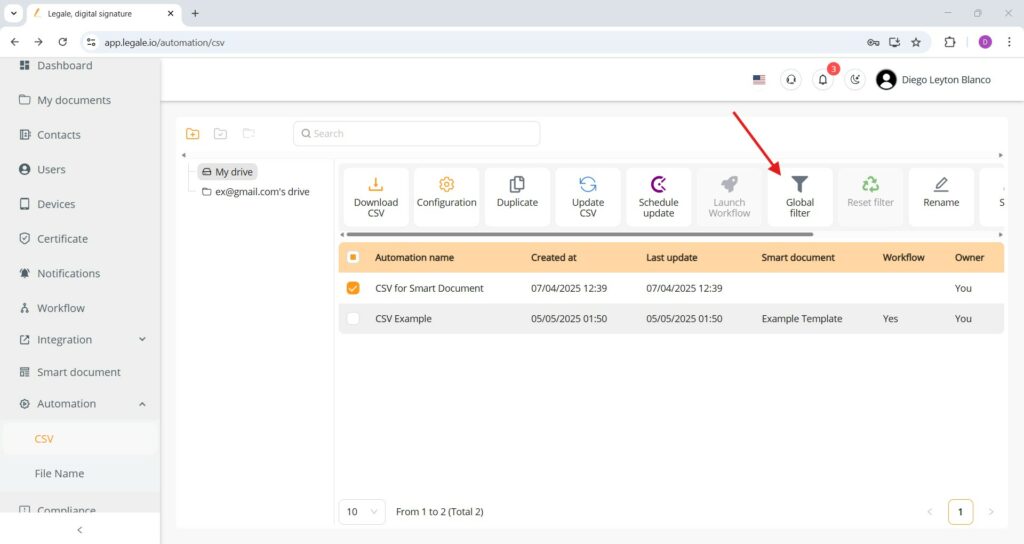Check the CSV Example row checkbox
This screenshot has width=1024, height=544.
click(x=353, y=319)
